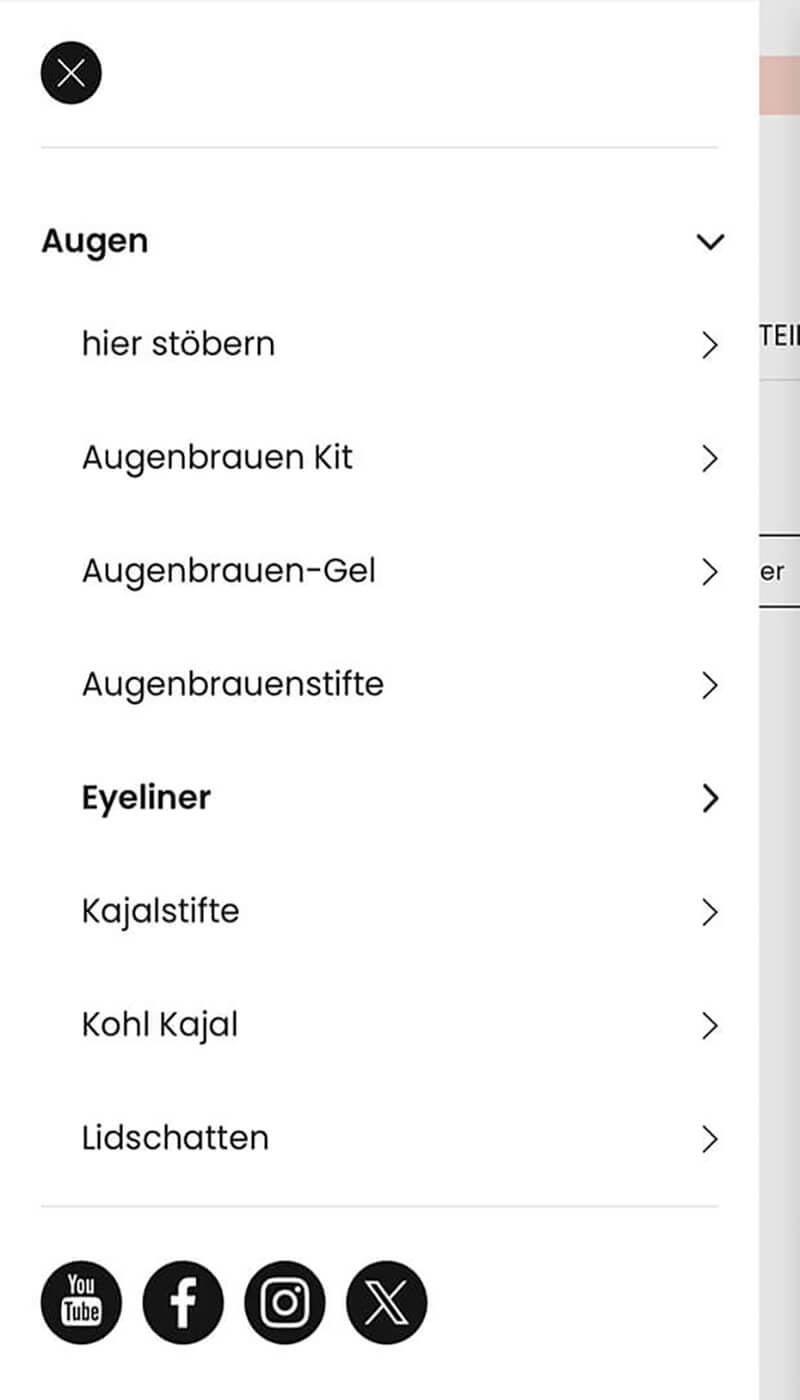Open the X (Twitter) social icon

pos(386,1302)
